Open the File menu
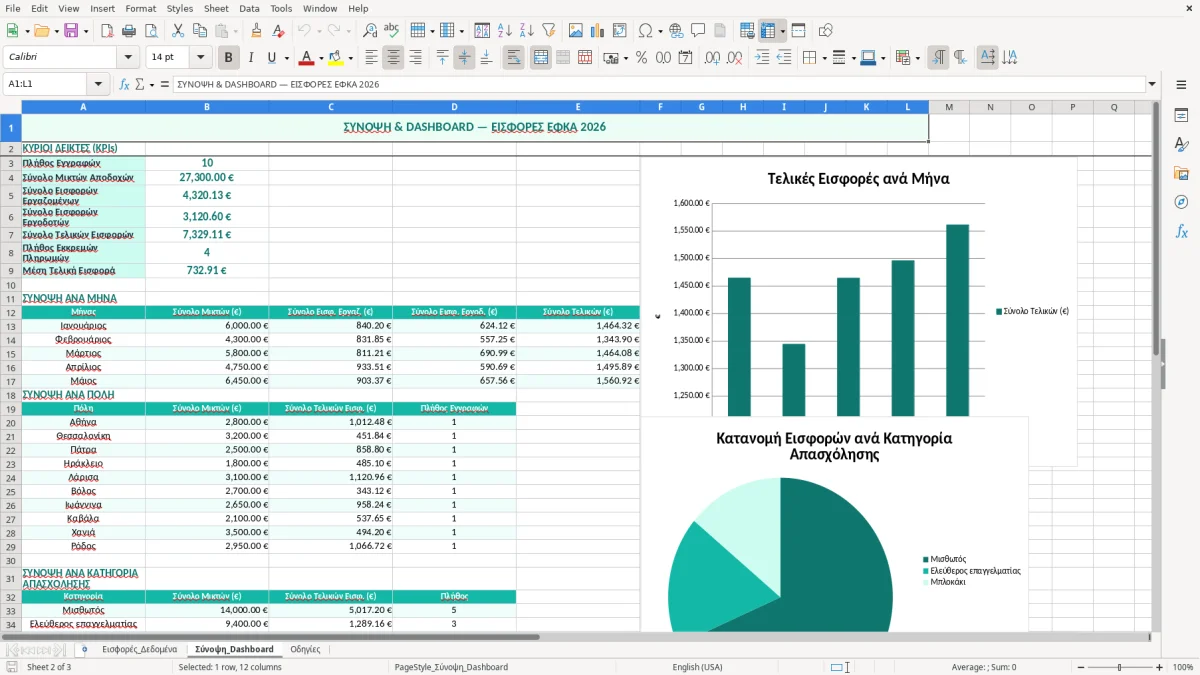Screen dimensions: 1200x675 point(12,8)
